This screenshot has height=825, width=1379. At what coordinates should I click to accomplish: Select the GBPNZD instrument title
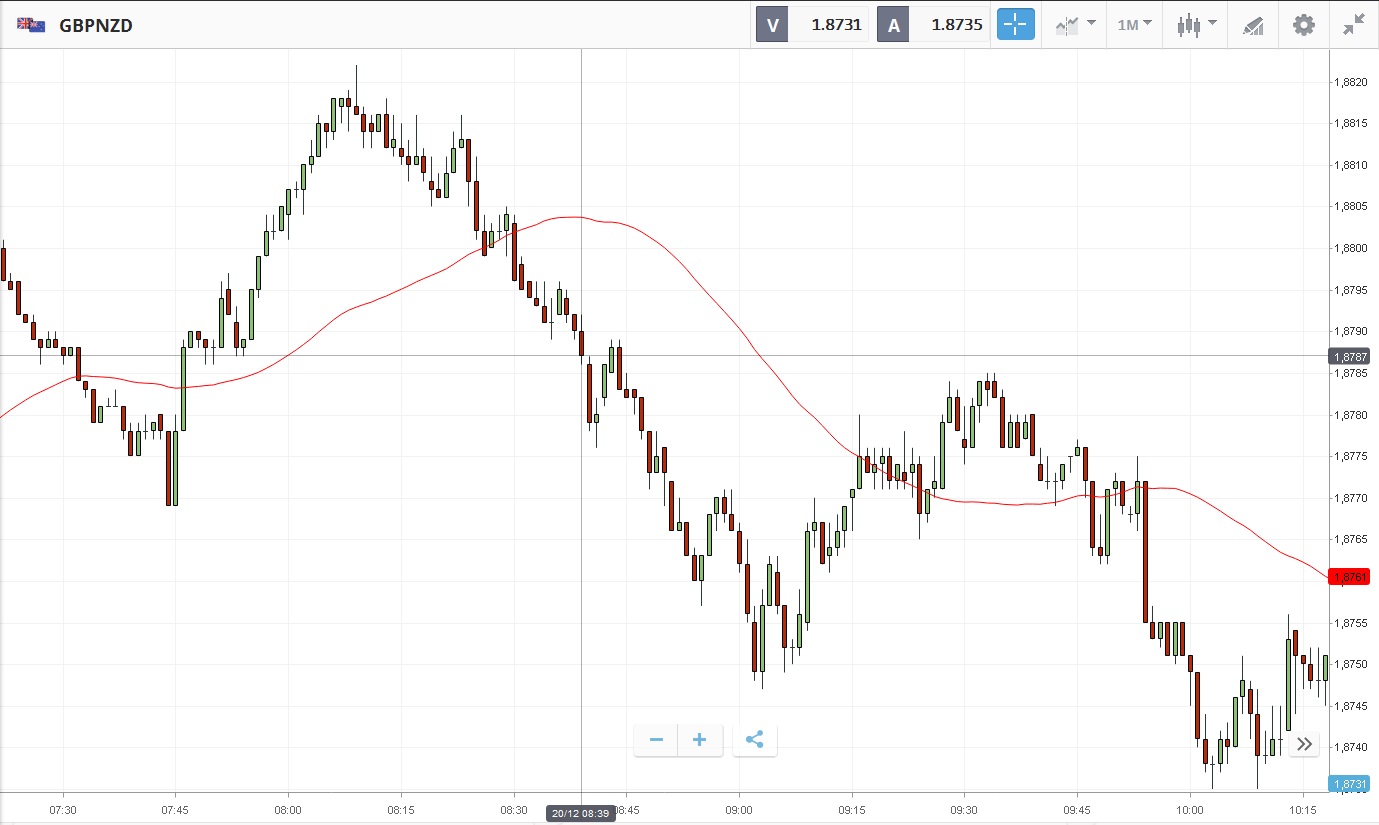96,25
